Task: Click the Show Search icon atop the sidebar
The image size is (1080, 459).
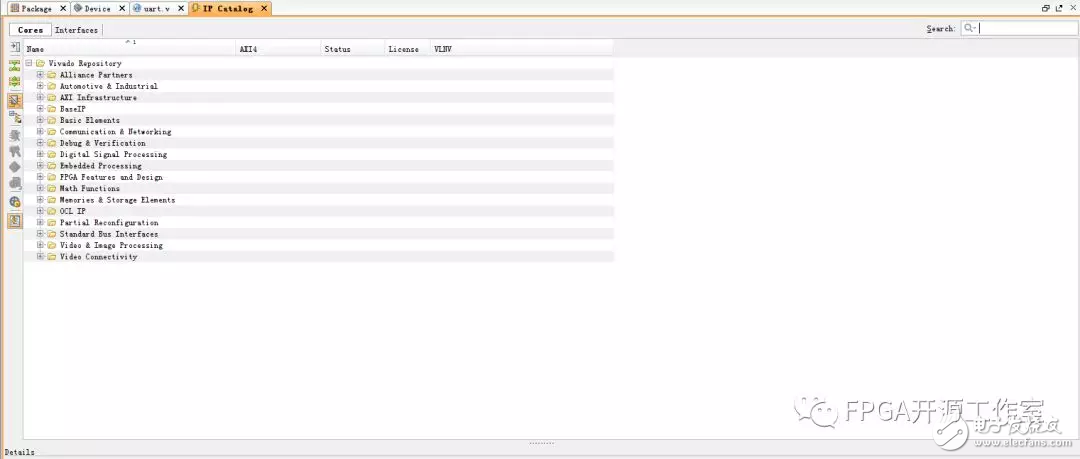Action: [14, 48]
